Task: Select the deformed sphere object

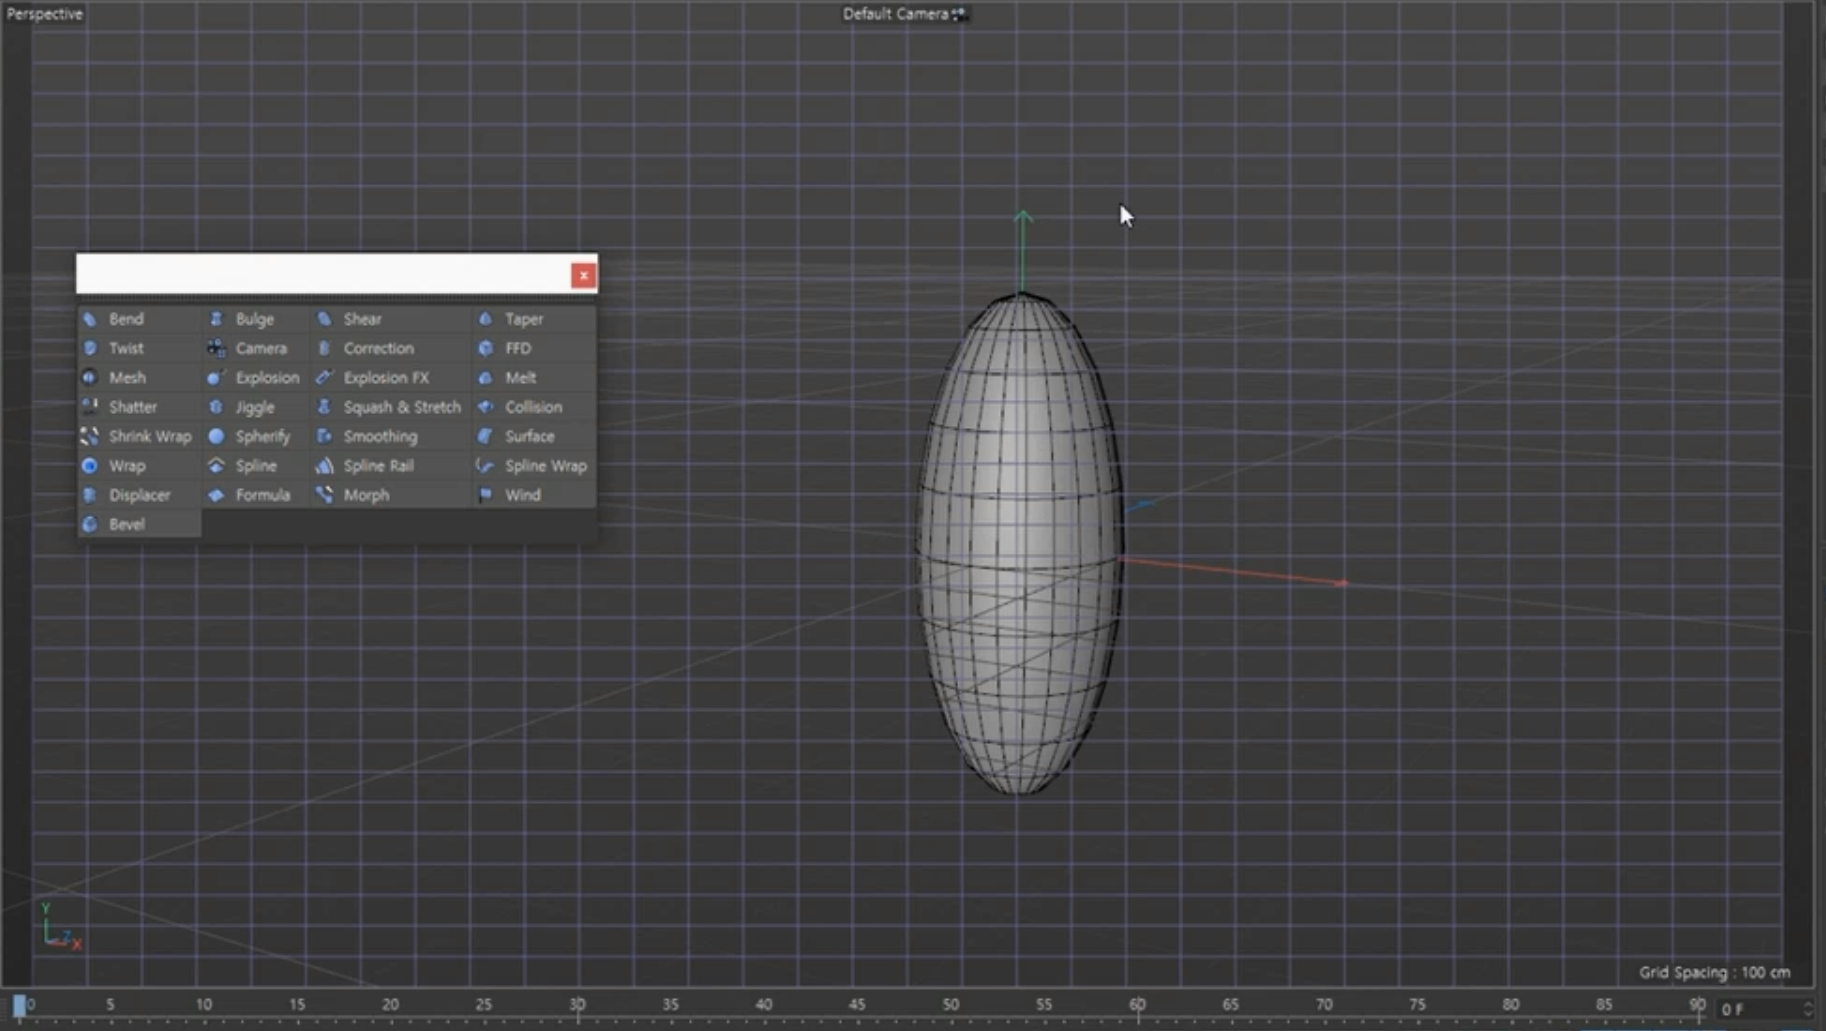Action: click(1019, 545)
